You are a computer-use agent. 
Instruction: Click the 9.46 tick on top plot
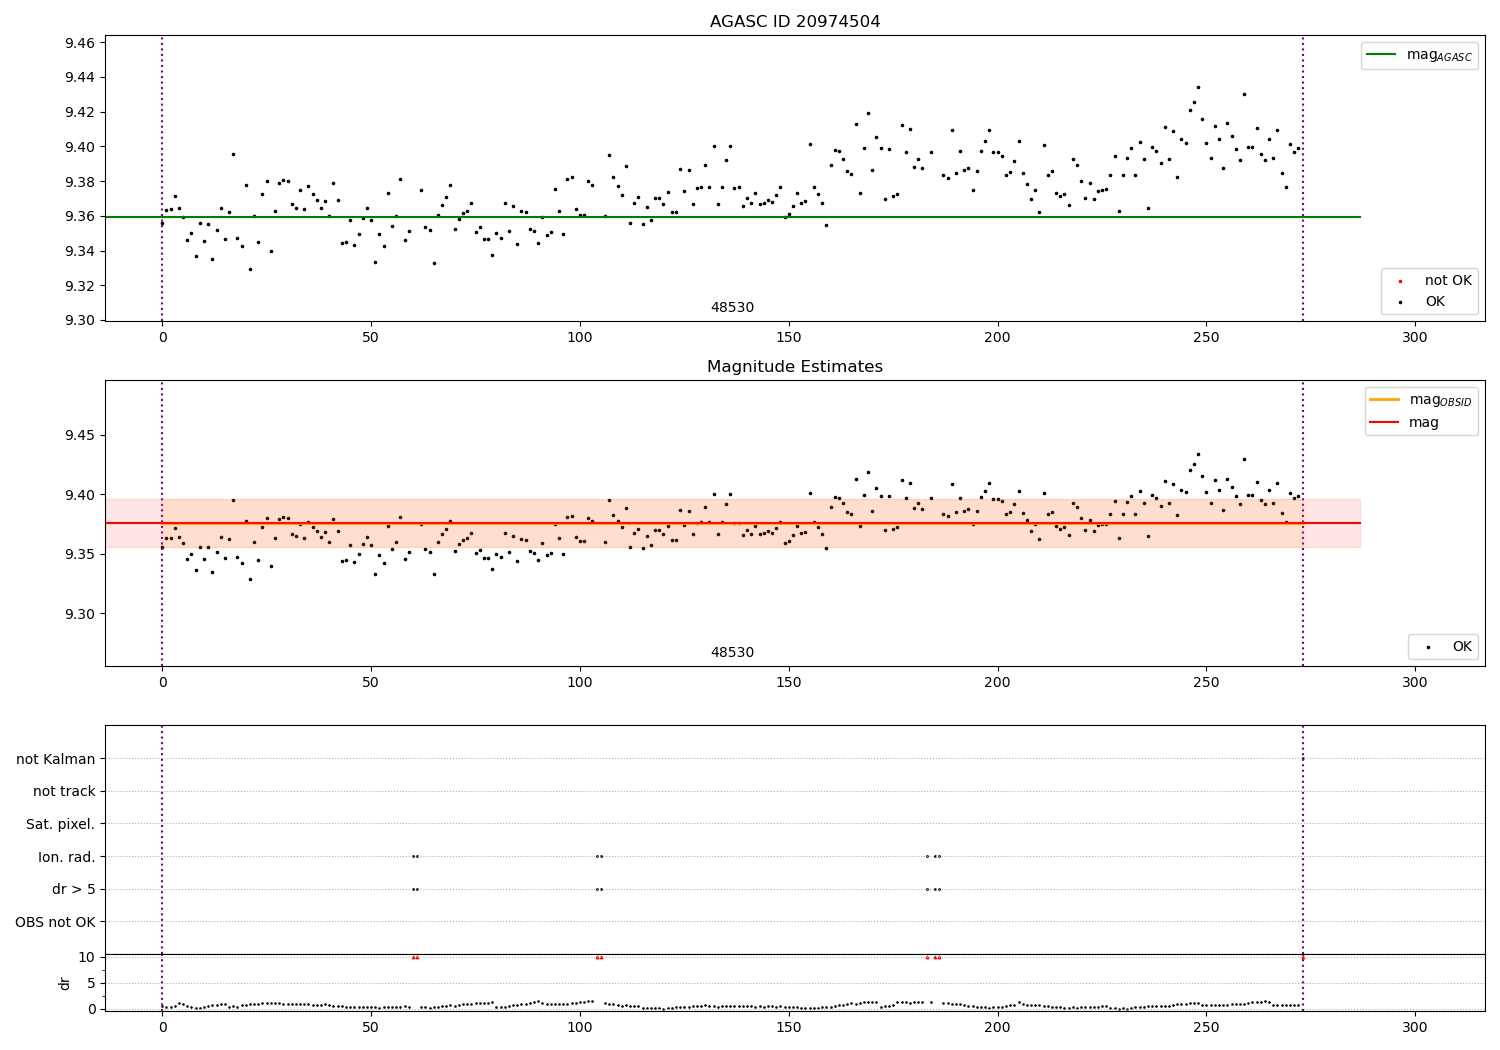pyautogui.click(x=81, y=43)
